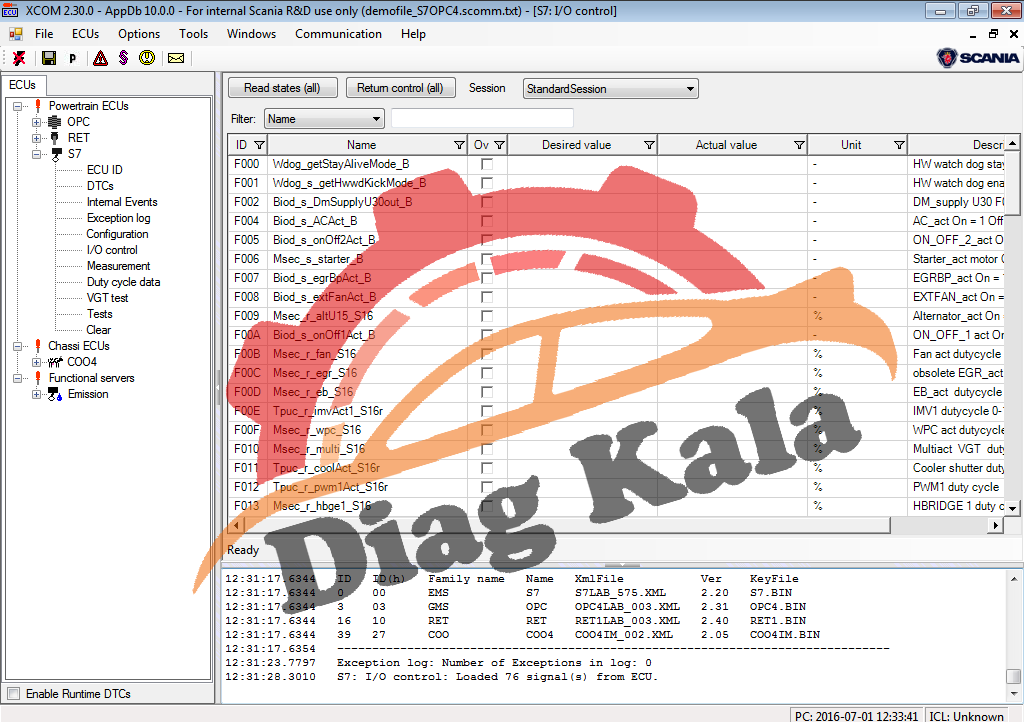
Task: Click the Scania logo in the toolbar
Action: 978,58
